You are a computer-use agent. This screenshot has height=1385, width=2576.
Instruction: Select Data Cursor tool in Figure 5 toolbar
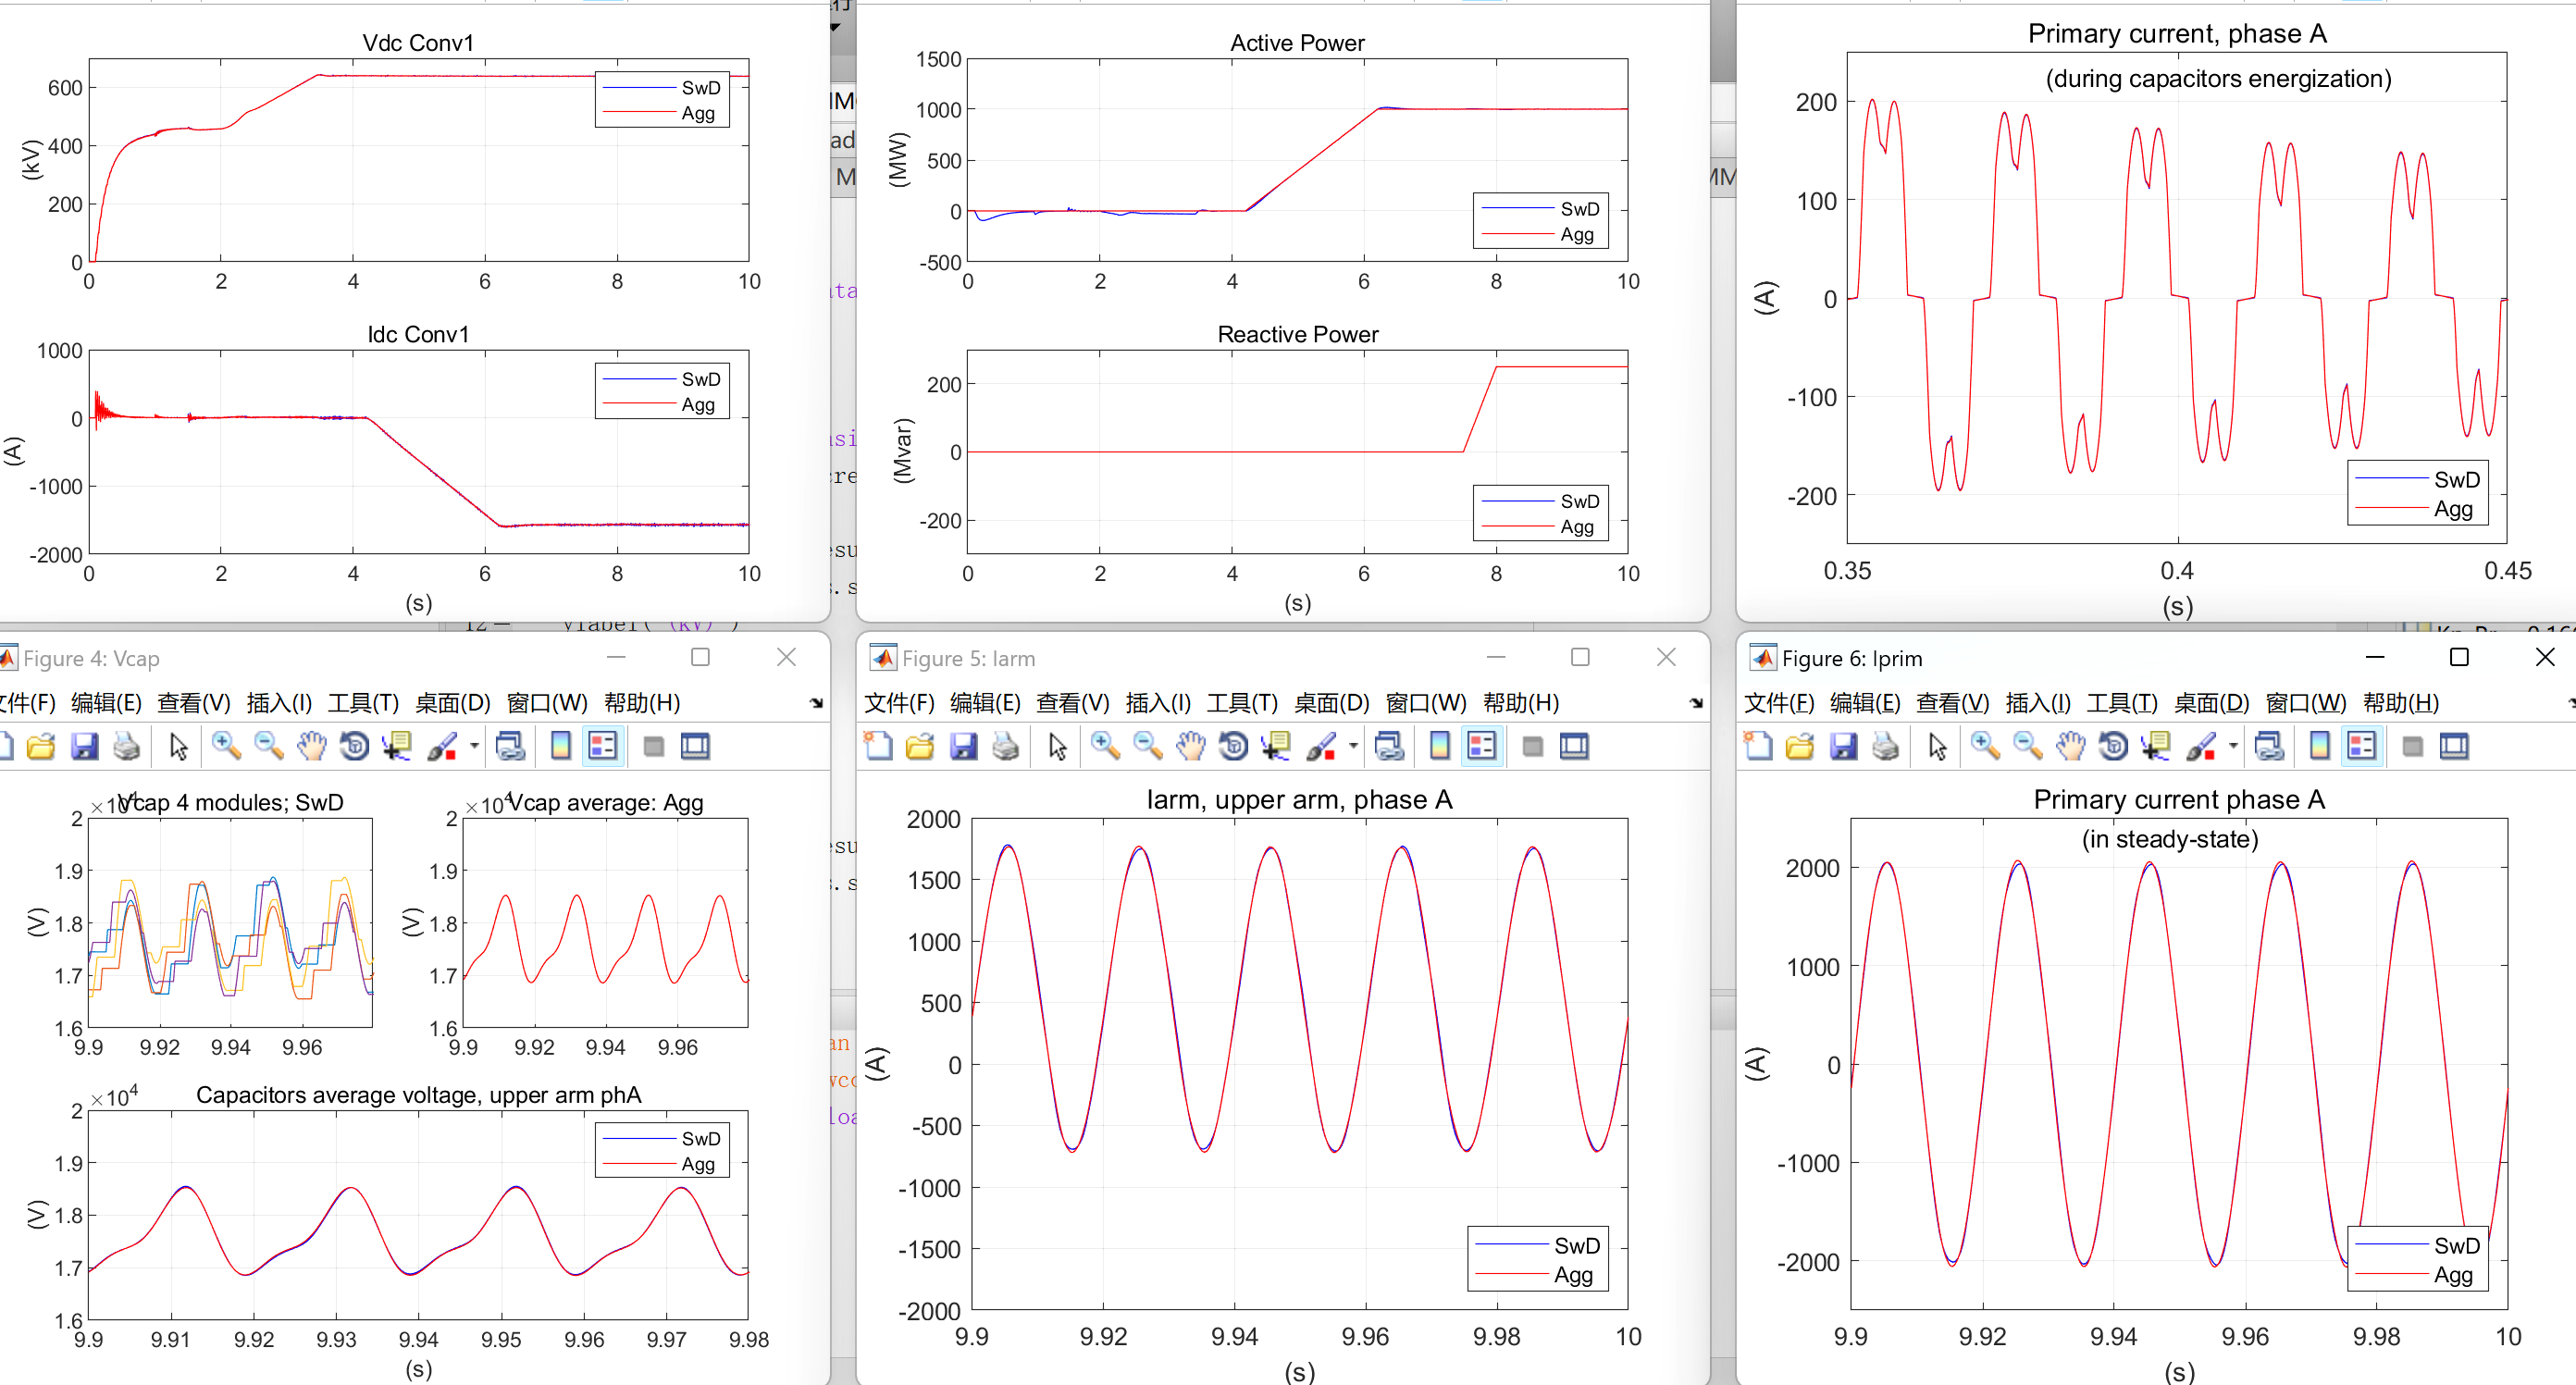(x=1275, y=746)
